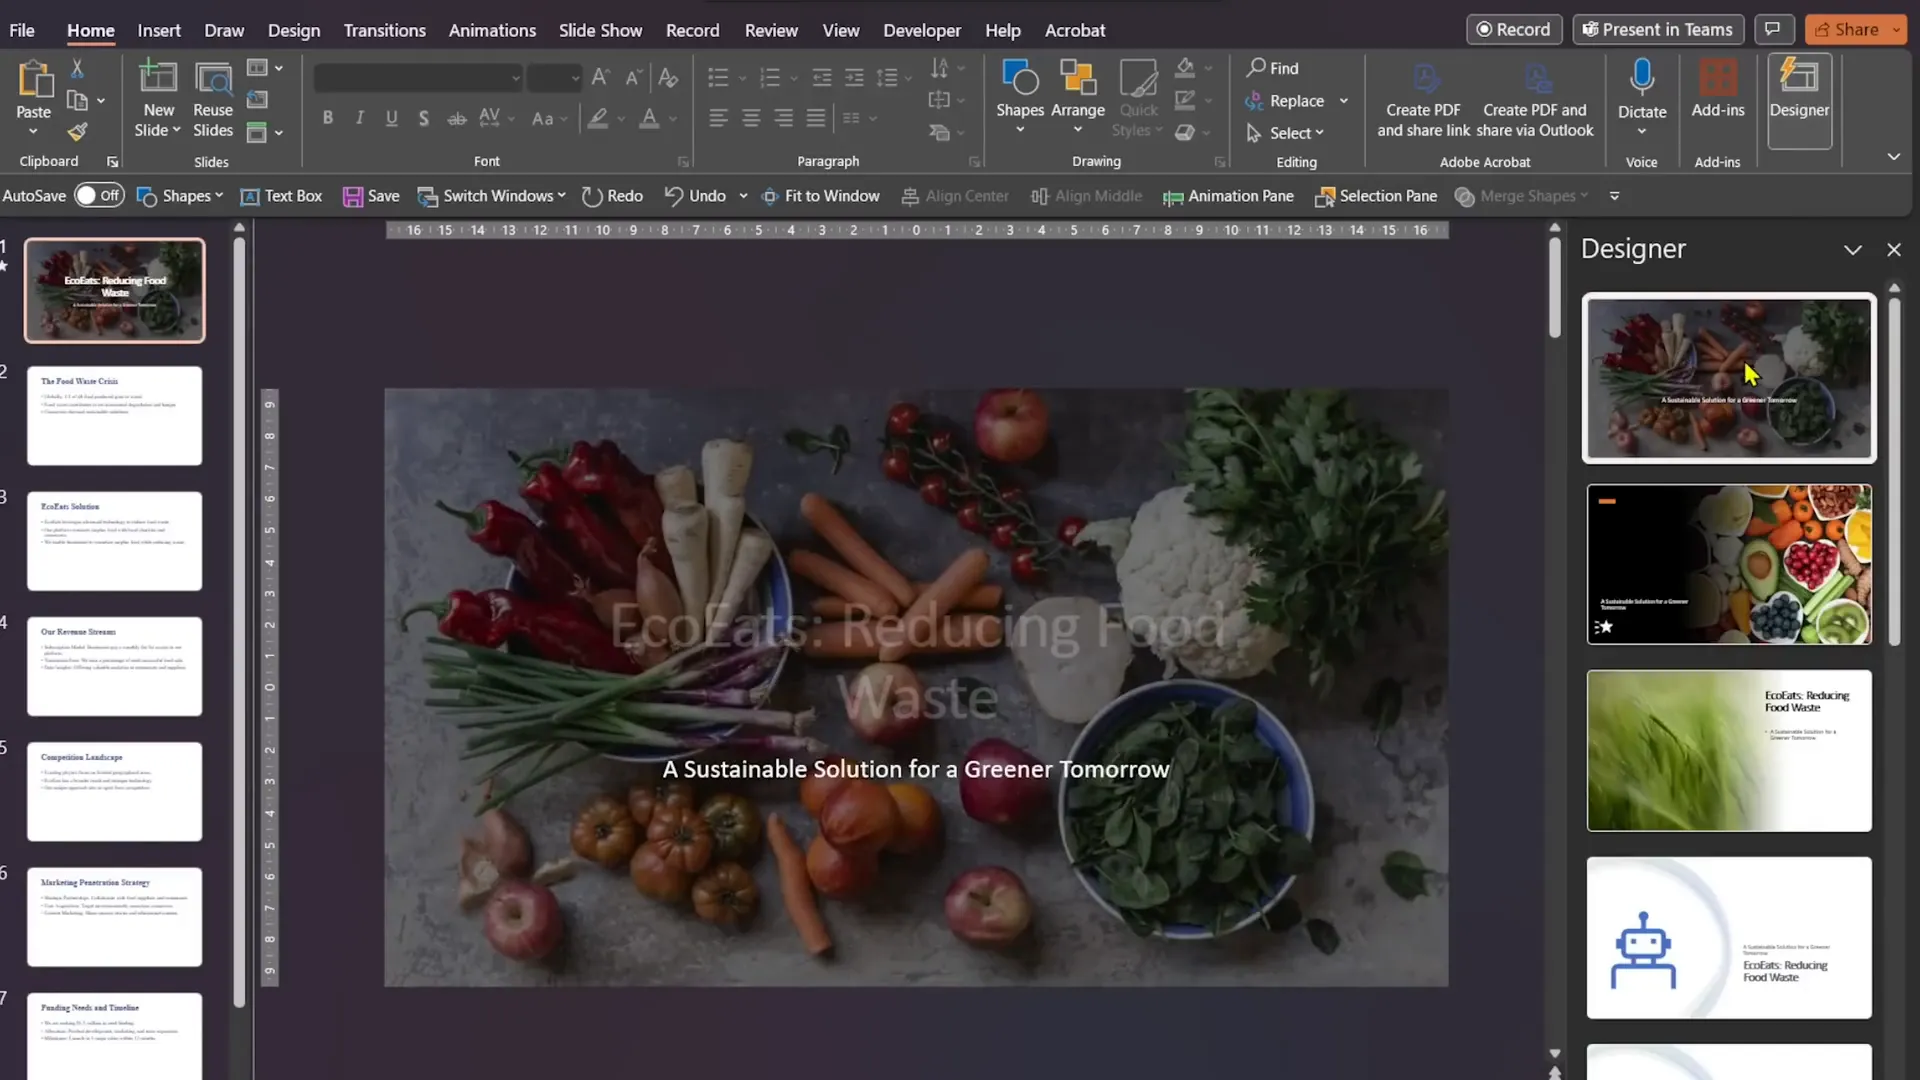Click the slide subtitle text
Screen dimensions: 1920x1080
click(x=915, y=769)
